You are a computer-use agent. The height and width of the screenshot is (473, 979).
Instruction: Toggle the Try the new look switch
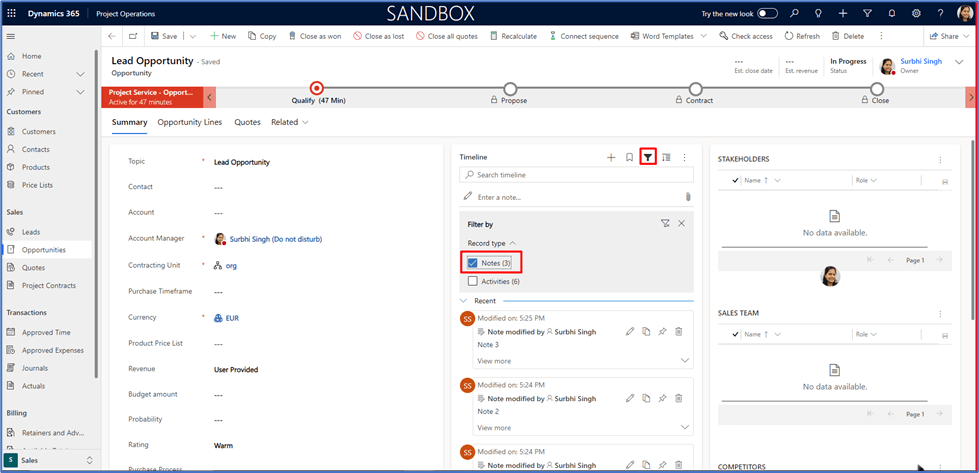pyautogui.click(x=767, y=13)
